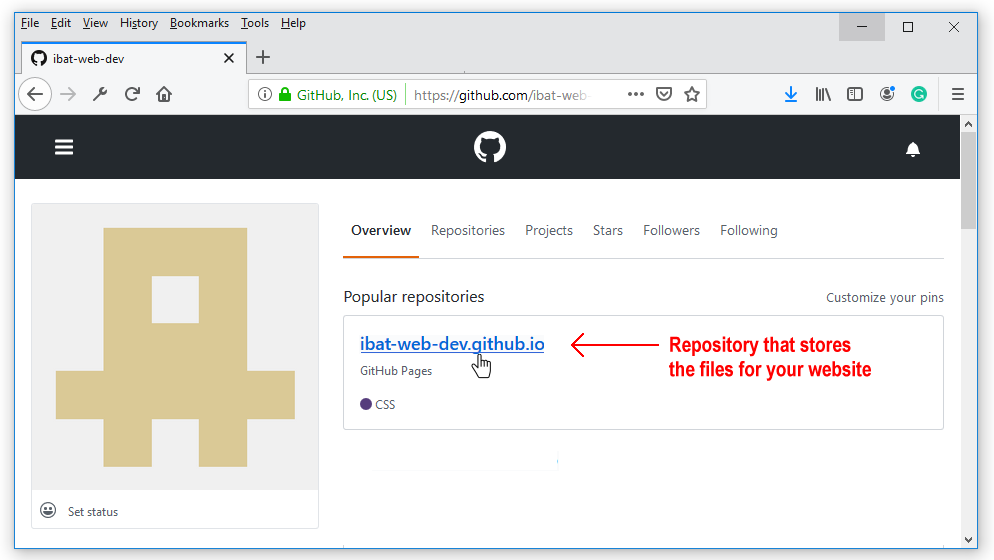994x560 pixels.
Task: Click the Grammarly extension icon
Action: coord(919,94)
